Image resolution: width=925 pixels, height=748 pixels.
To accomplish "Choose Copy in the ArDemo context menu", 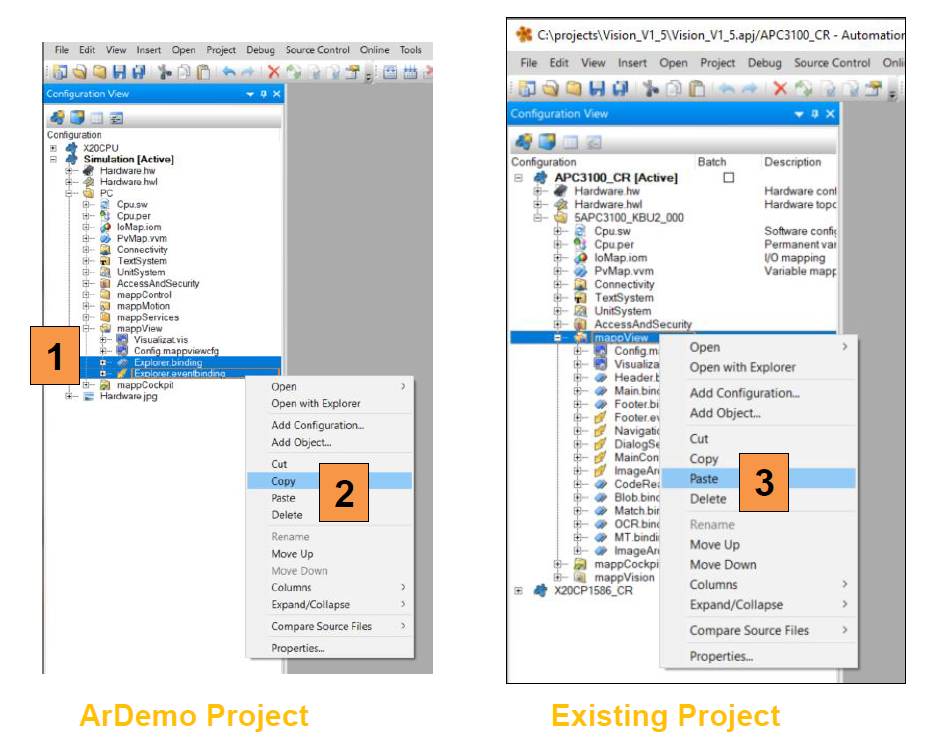I will pyautogui.click(x=284, y=481).
